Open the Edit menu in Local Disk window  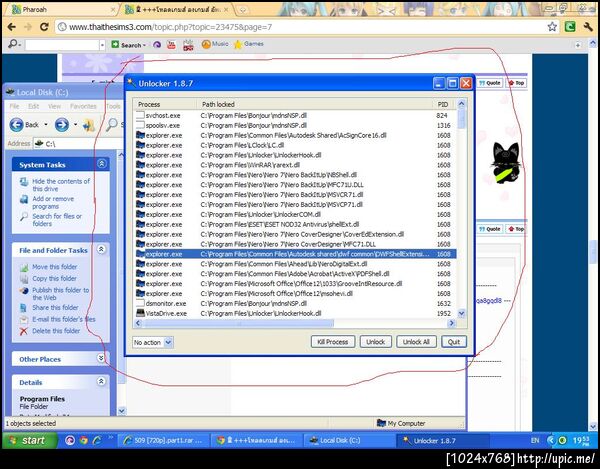(33, 106)
